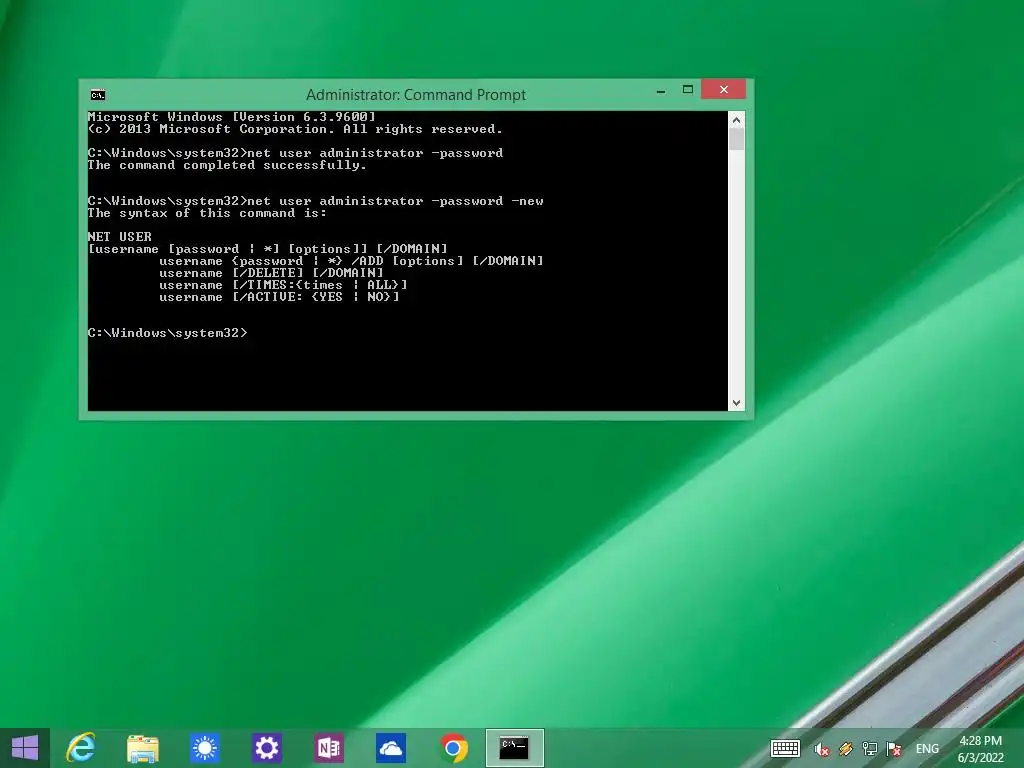Open the Command Prompt system menu icon

click(x=98, y=95)
